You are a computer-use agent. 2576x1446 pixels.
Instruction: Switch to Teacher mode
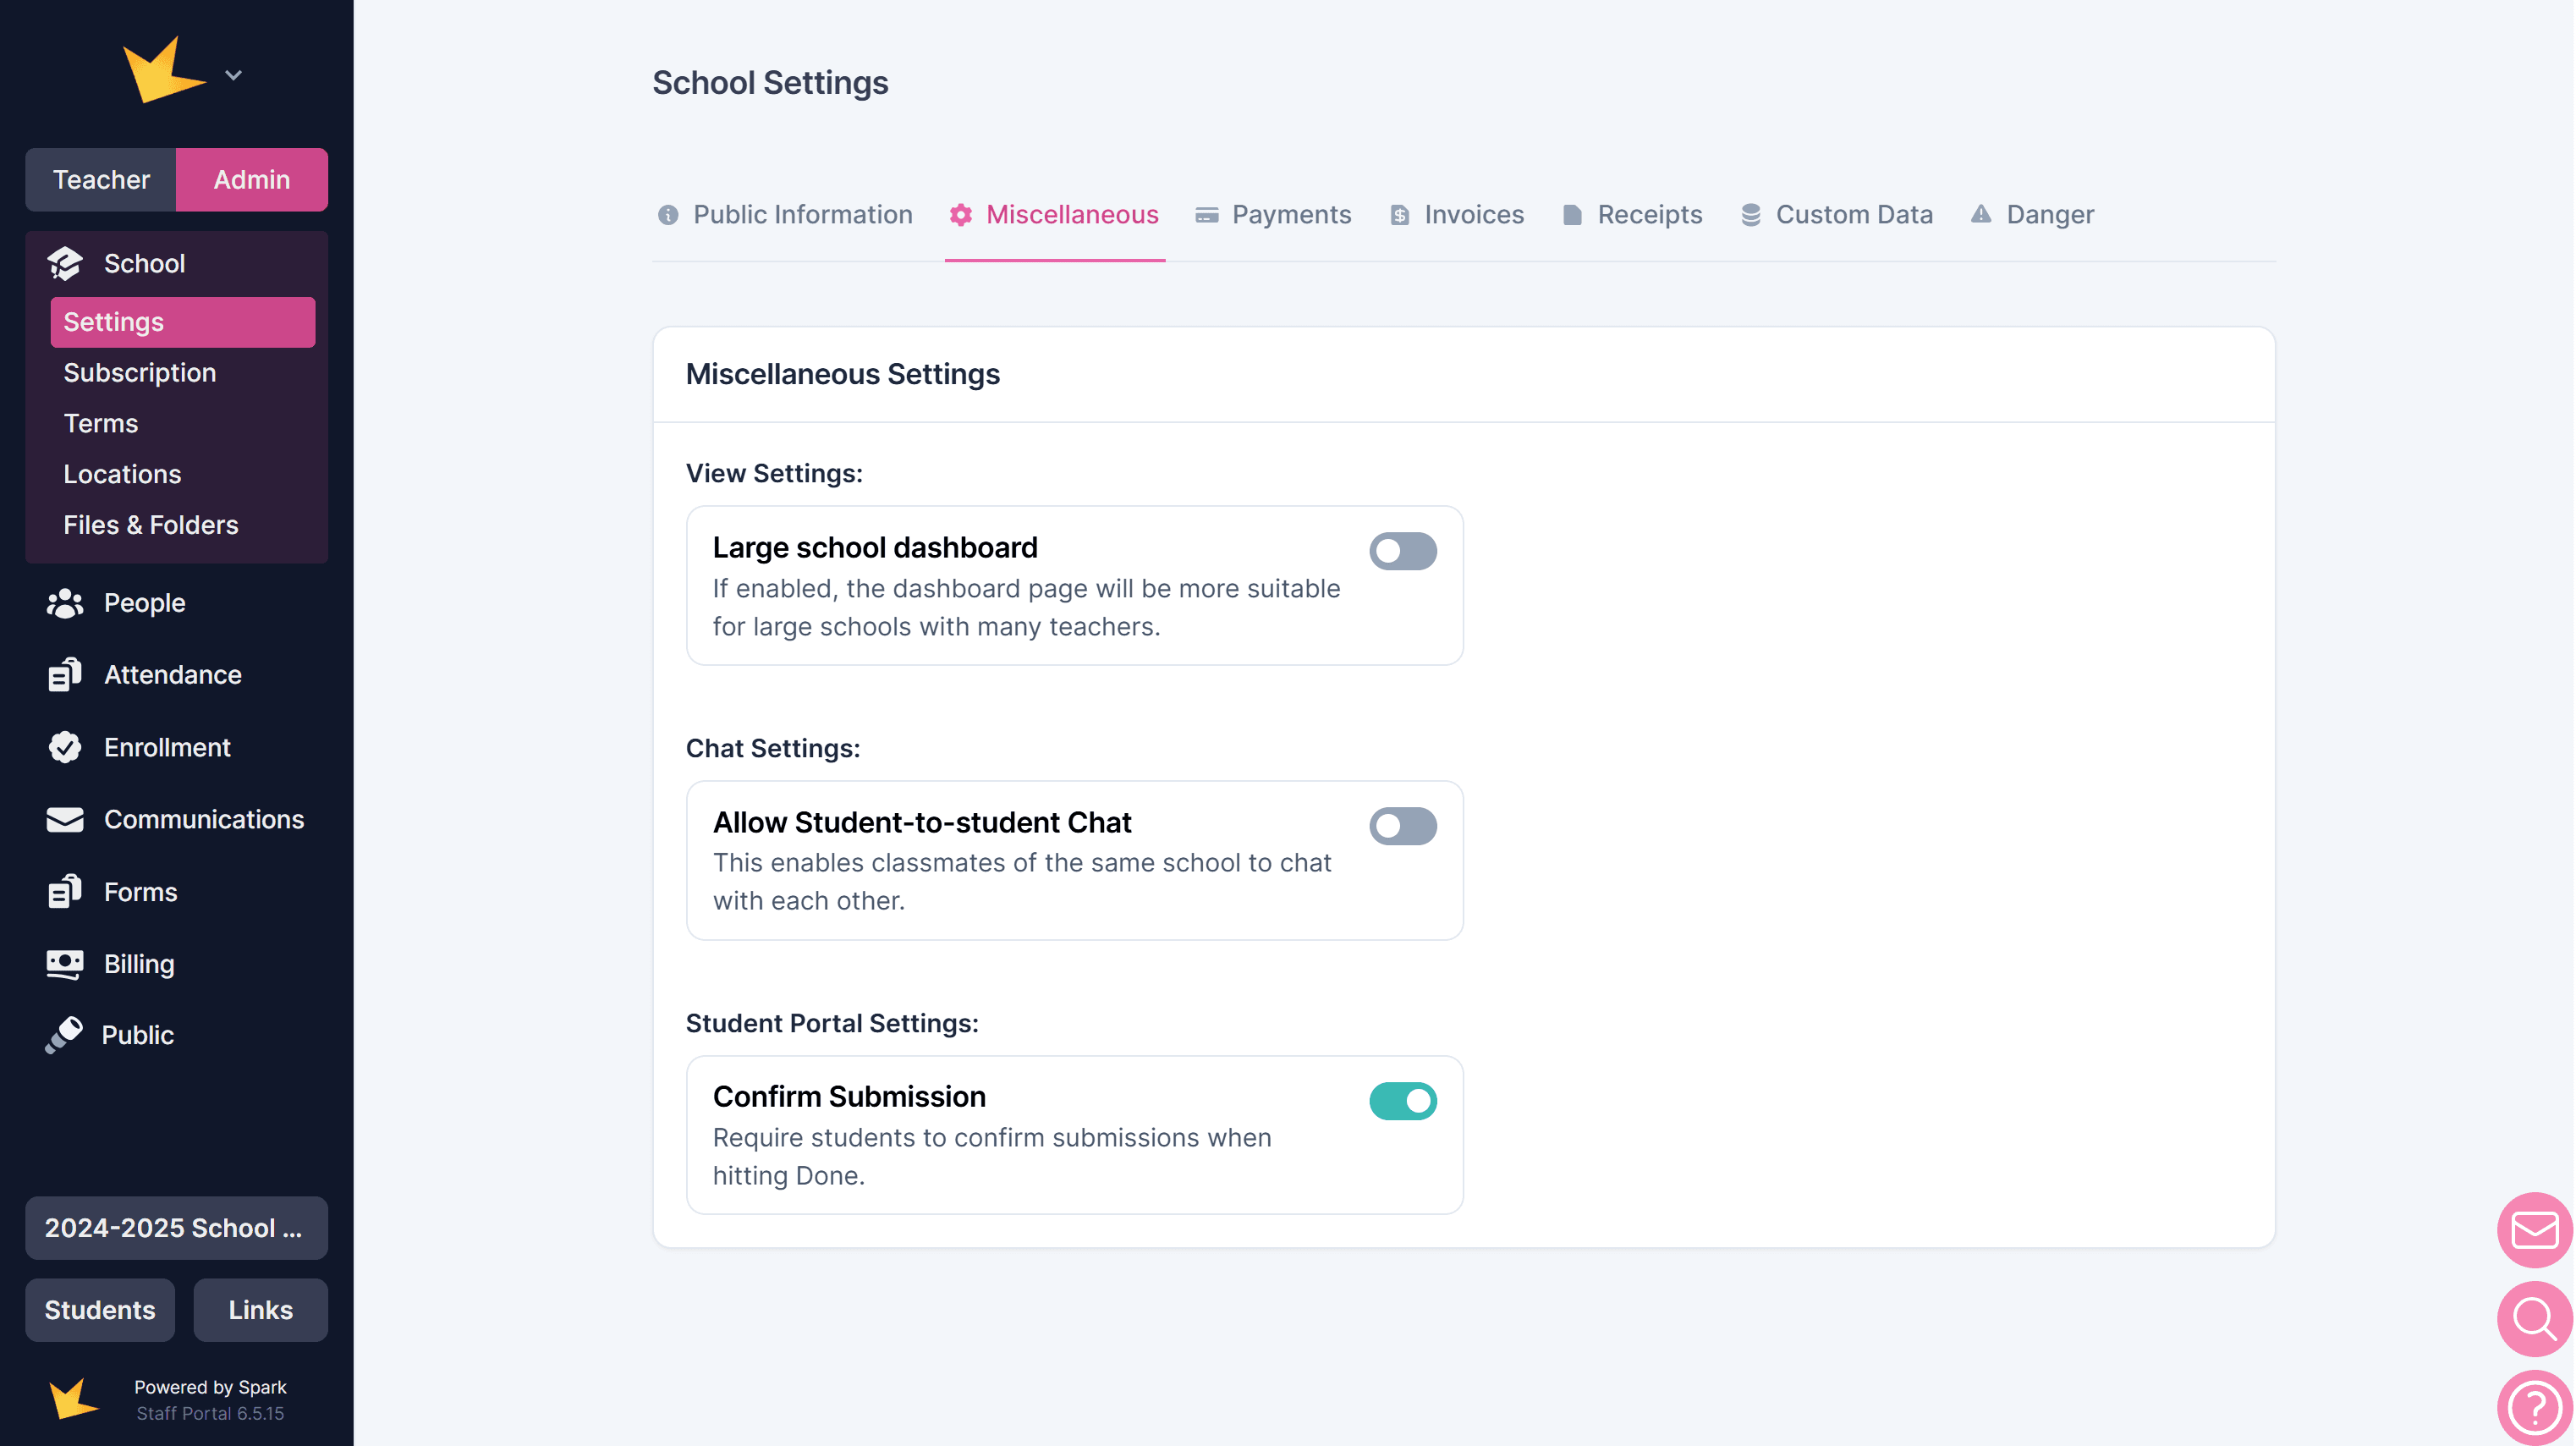[101, 180]
